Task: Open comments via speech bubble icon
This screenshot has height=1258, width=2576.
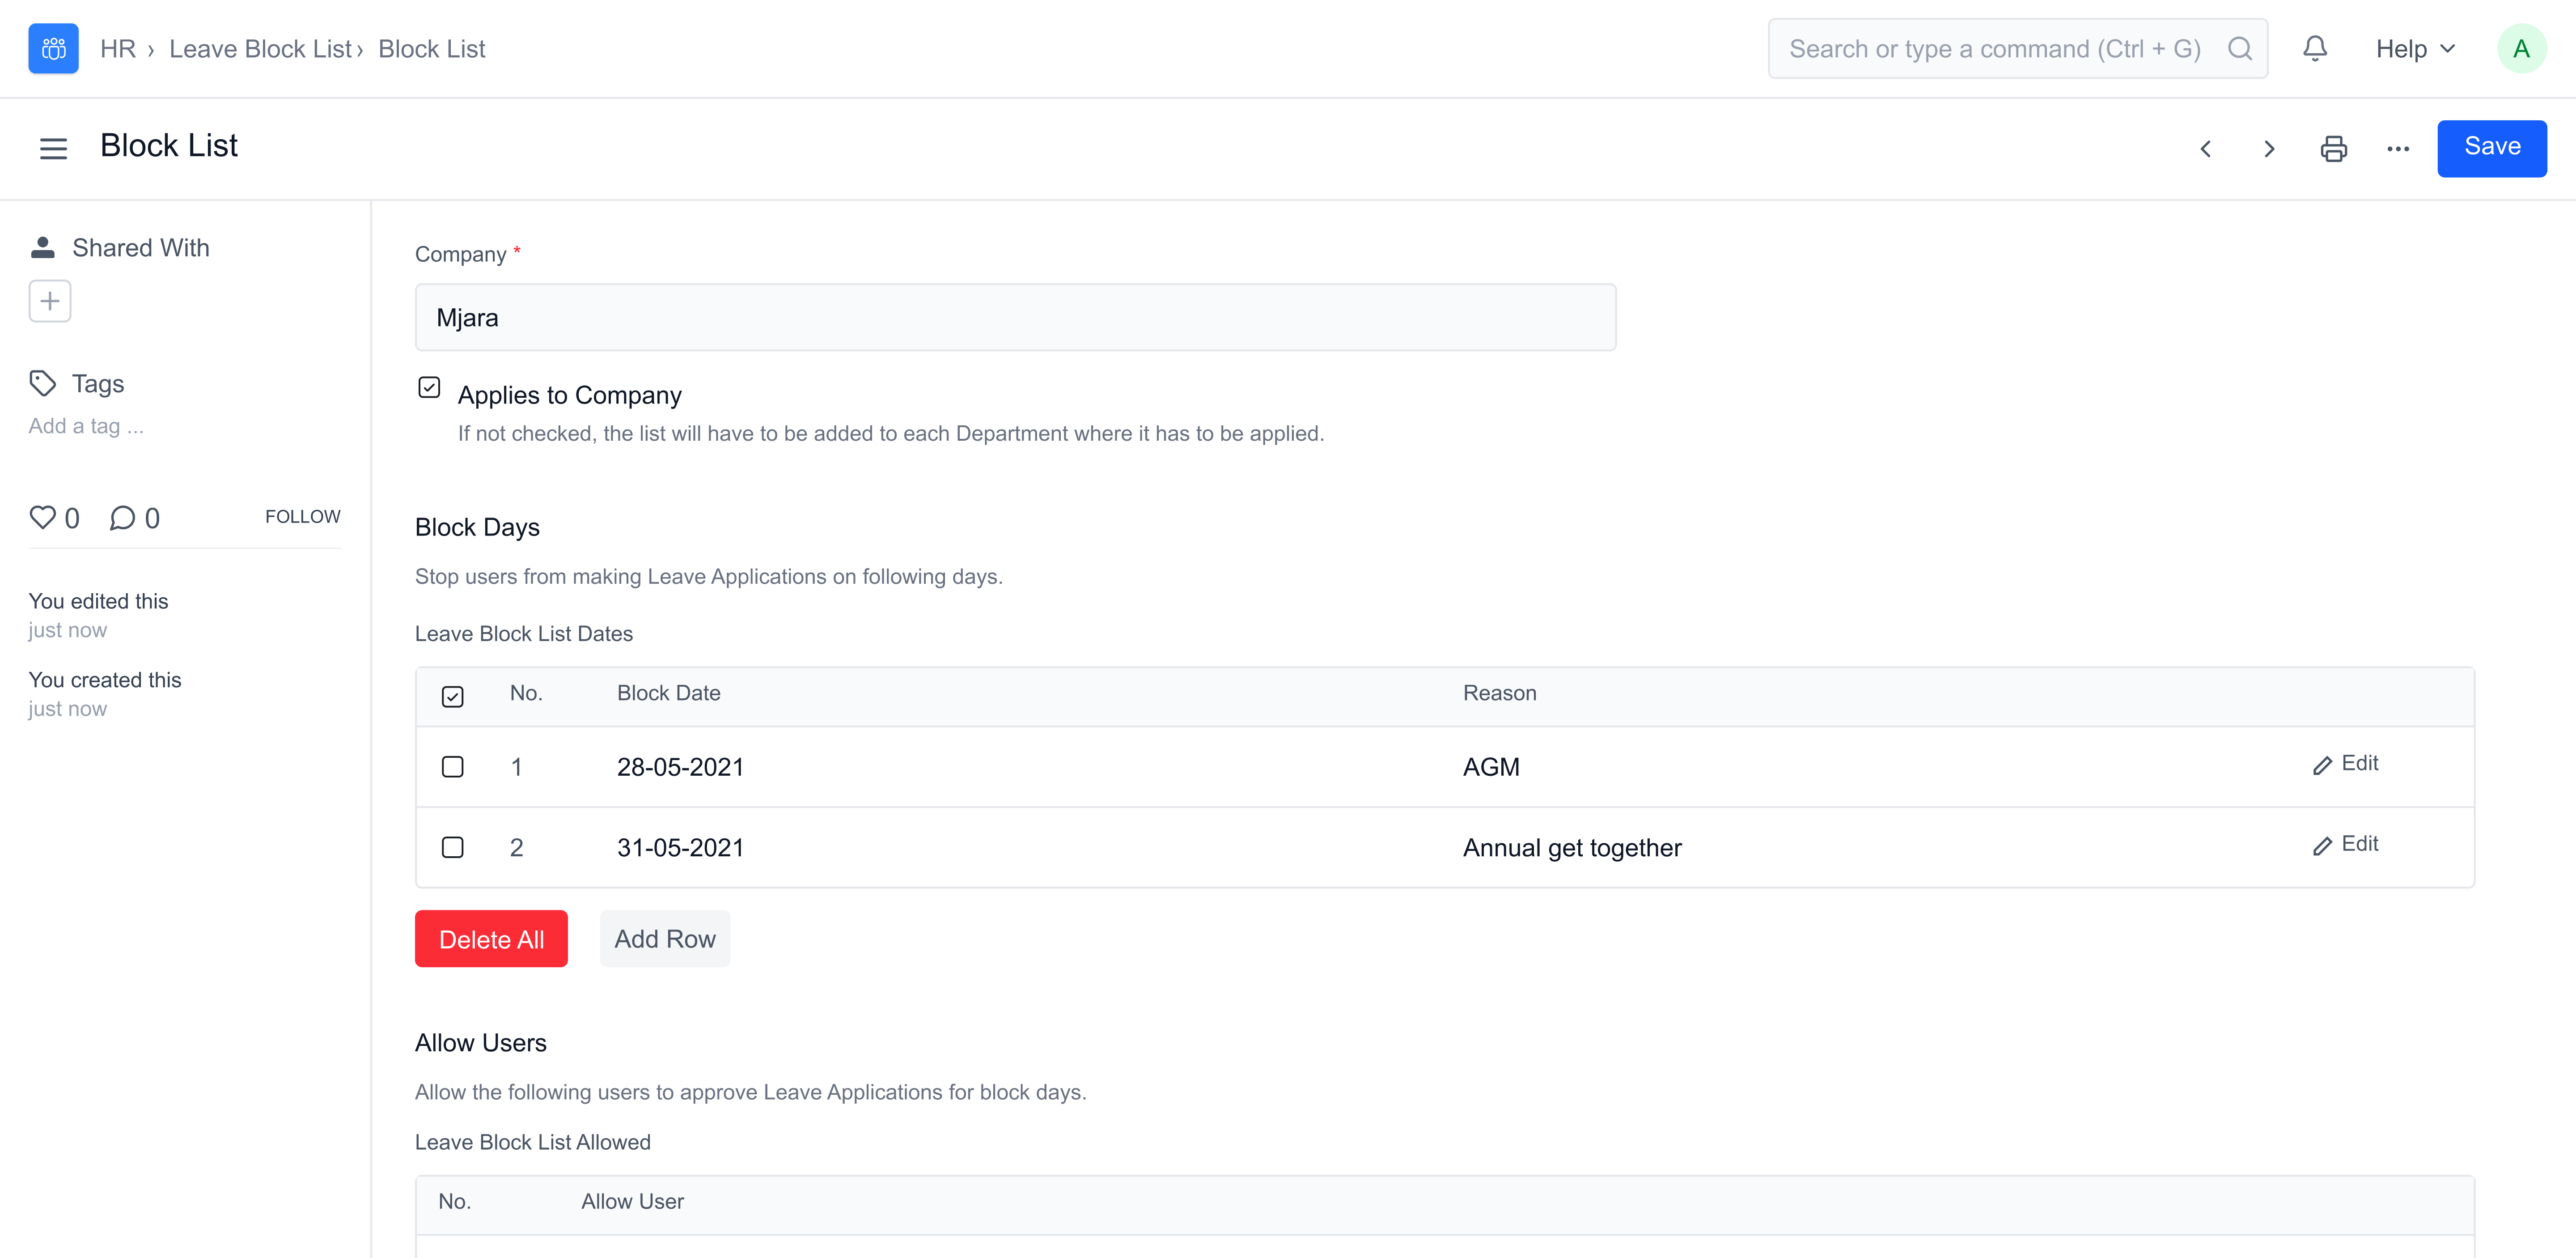Action: [122, 517]
